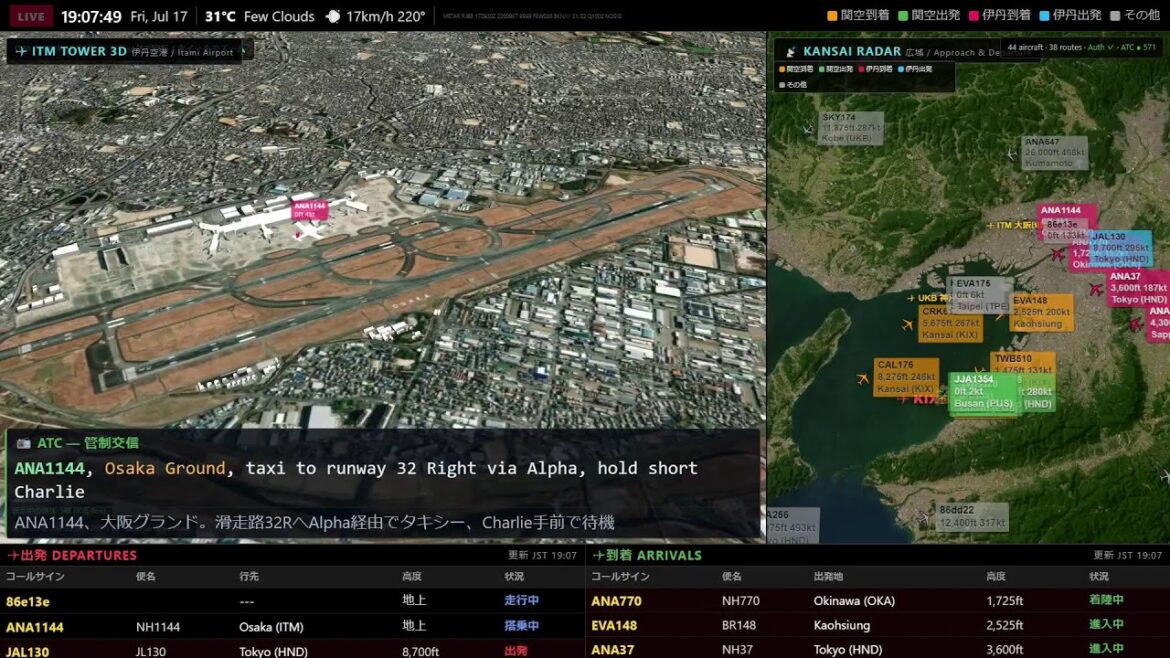Click the 着陸中 status for ANA770
1170x658 pixels.
(1107, 600)
